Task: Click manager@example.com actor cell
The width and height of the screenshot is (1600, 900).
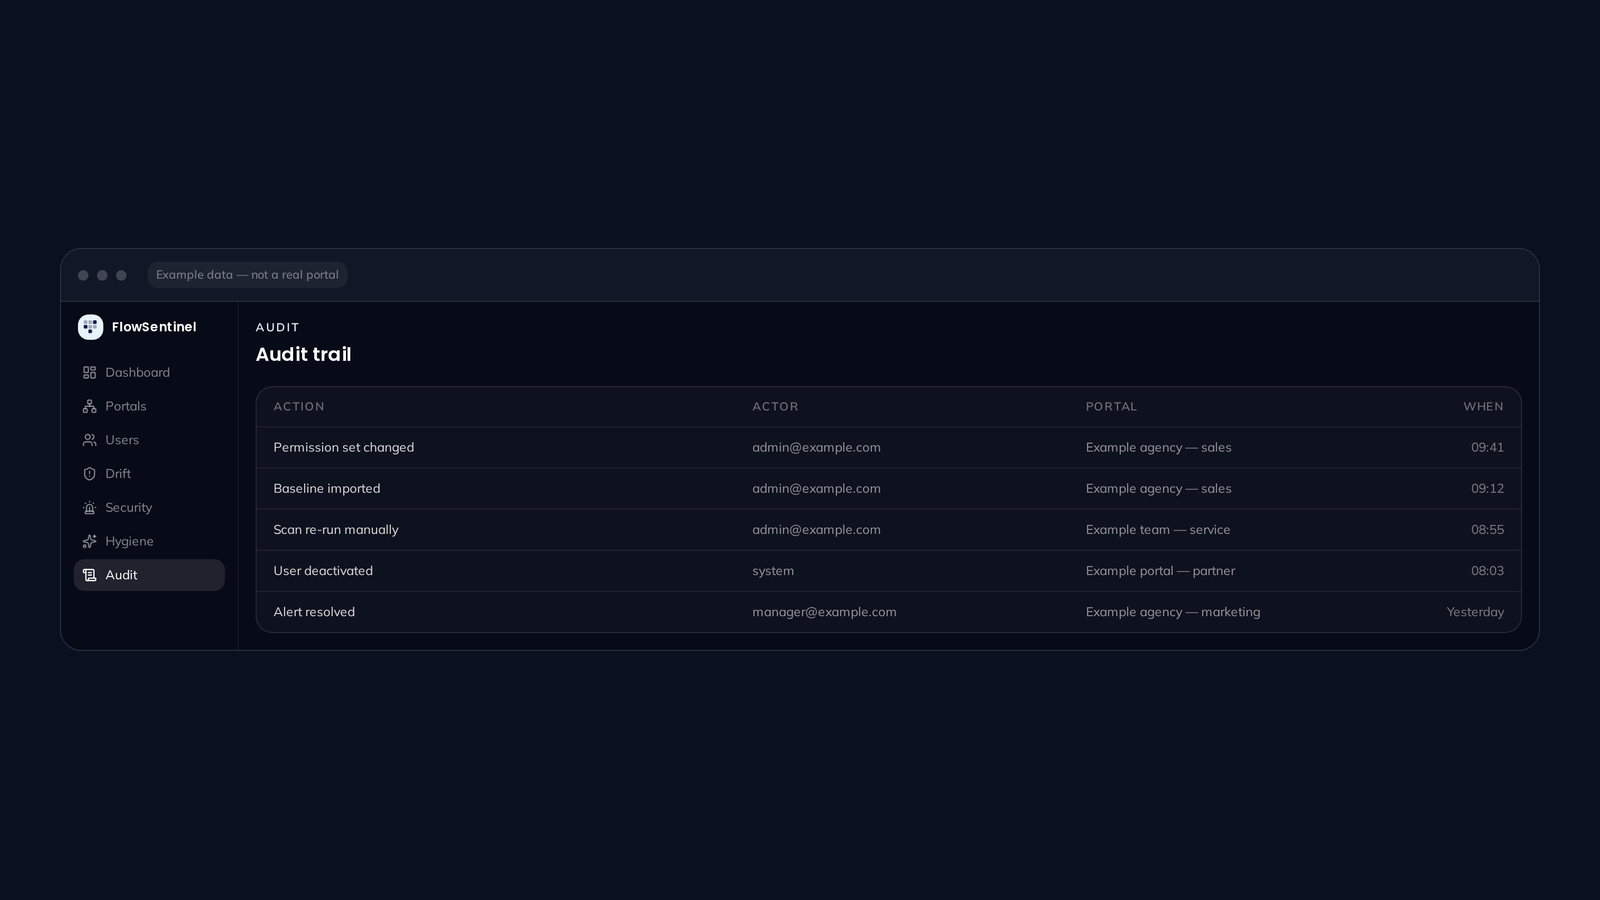Action: coord(824,611)
